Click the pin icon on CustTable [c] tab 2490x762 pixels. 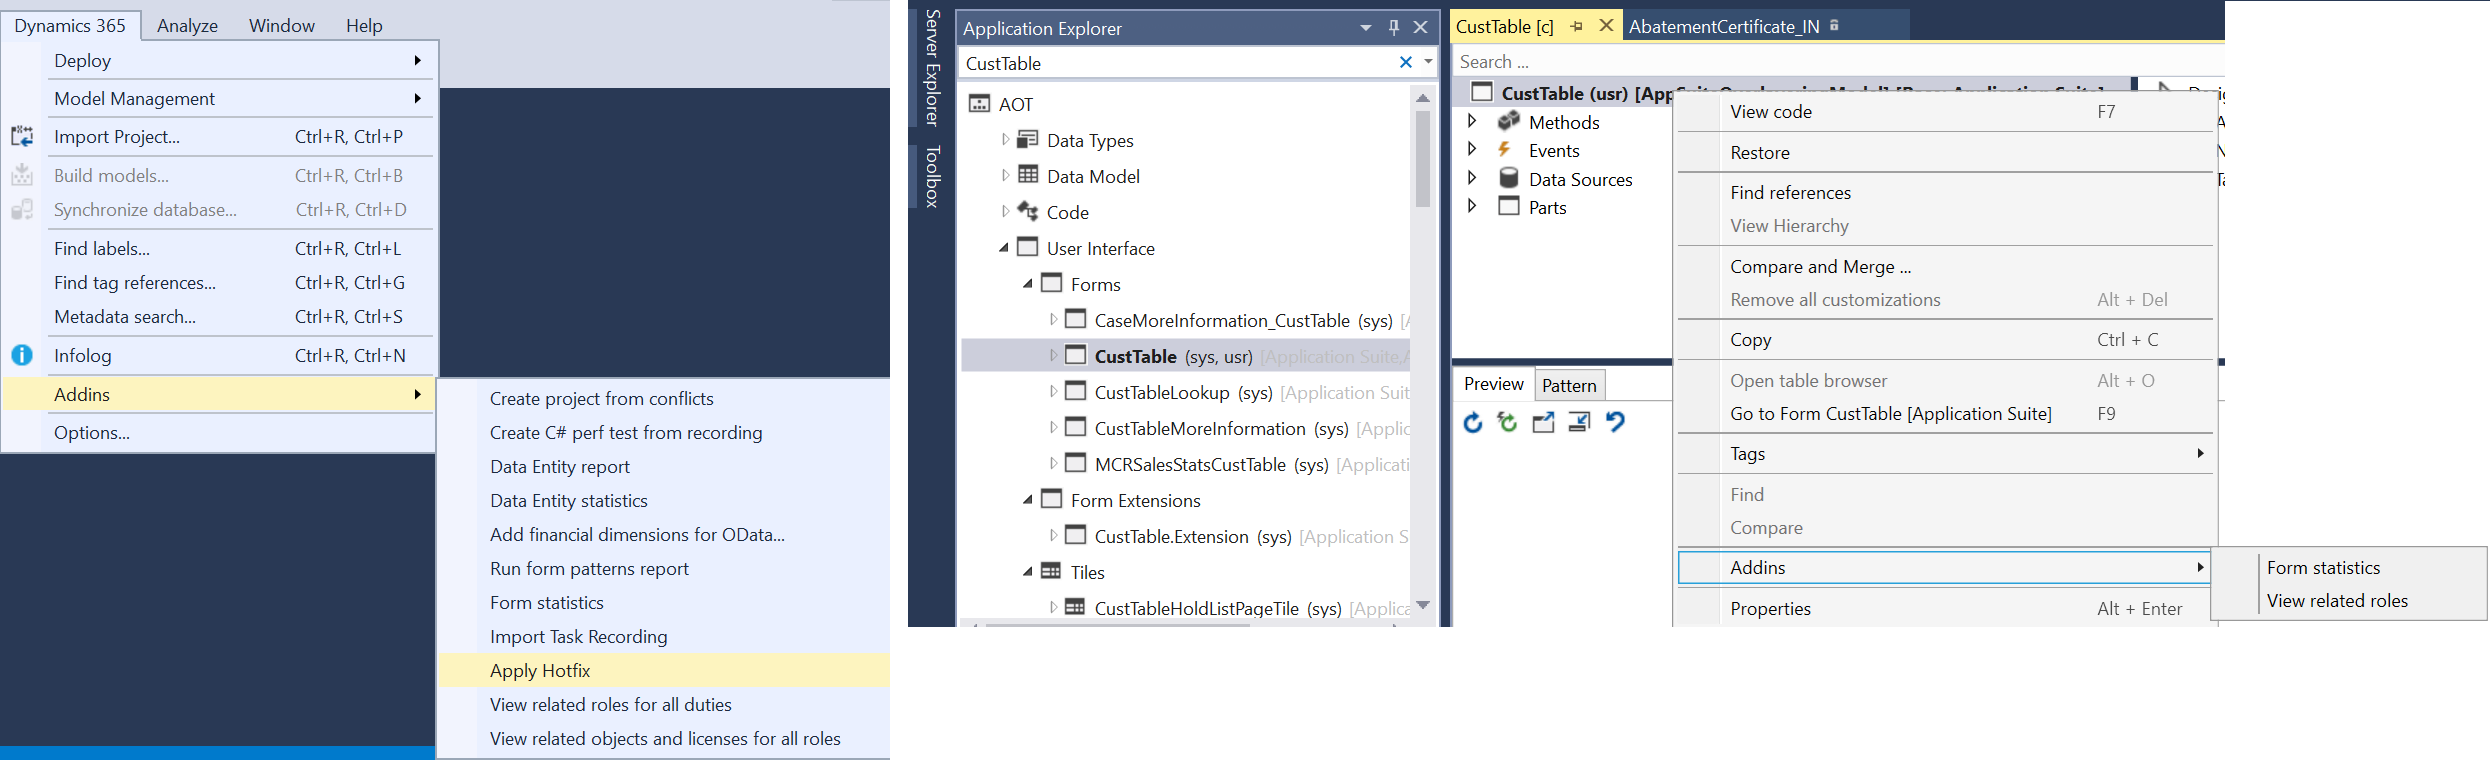1577,27
